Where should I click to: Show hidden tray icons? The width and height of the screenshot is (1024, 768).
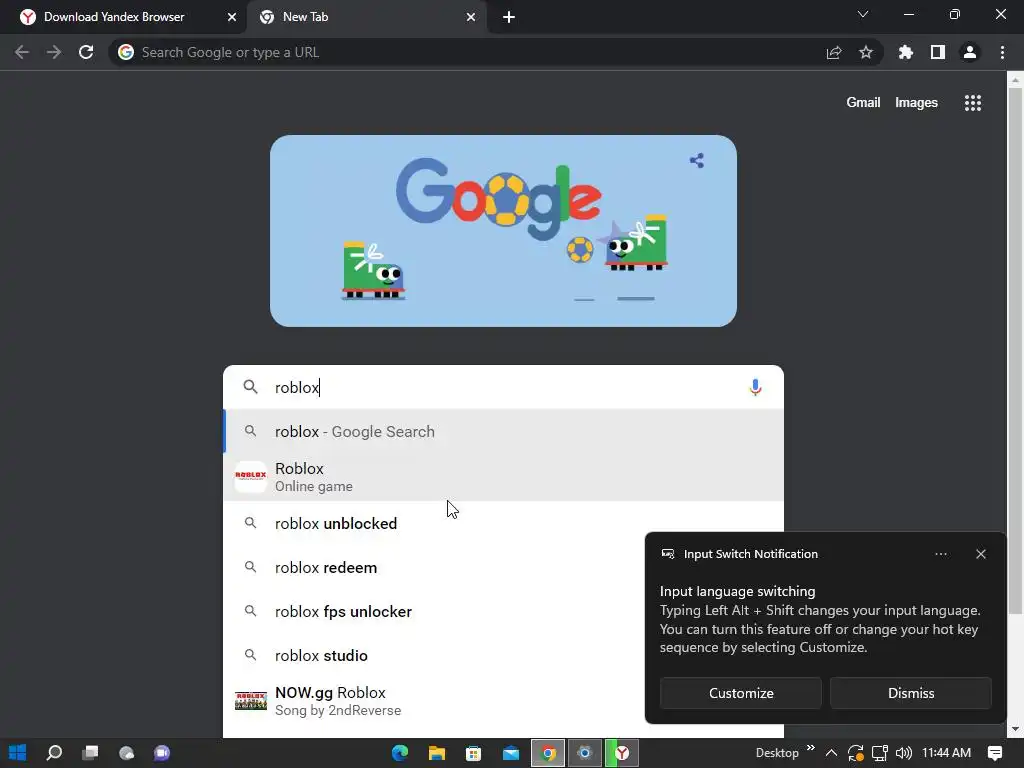click(831, 753)
